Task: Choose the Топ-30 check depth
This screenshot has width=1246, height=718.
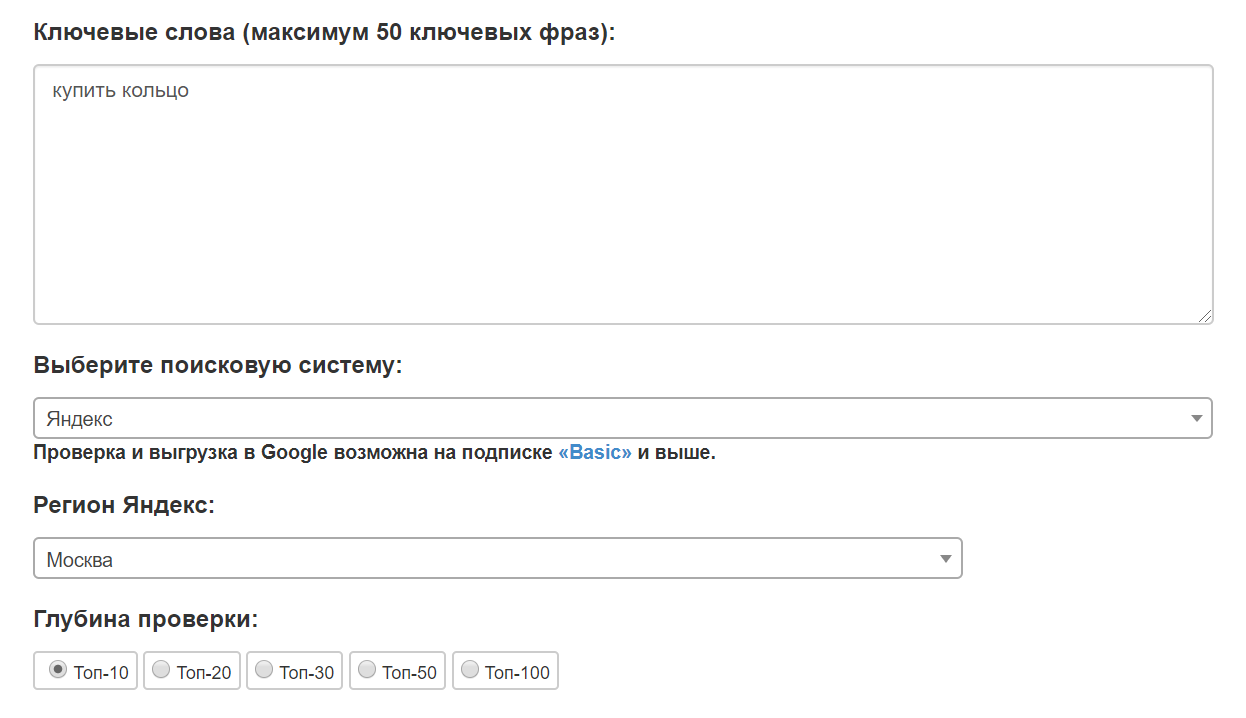Action: 264,670
